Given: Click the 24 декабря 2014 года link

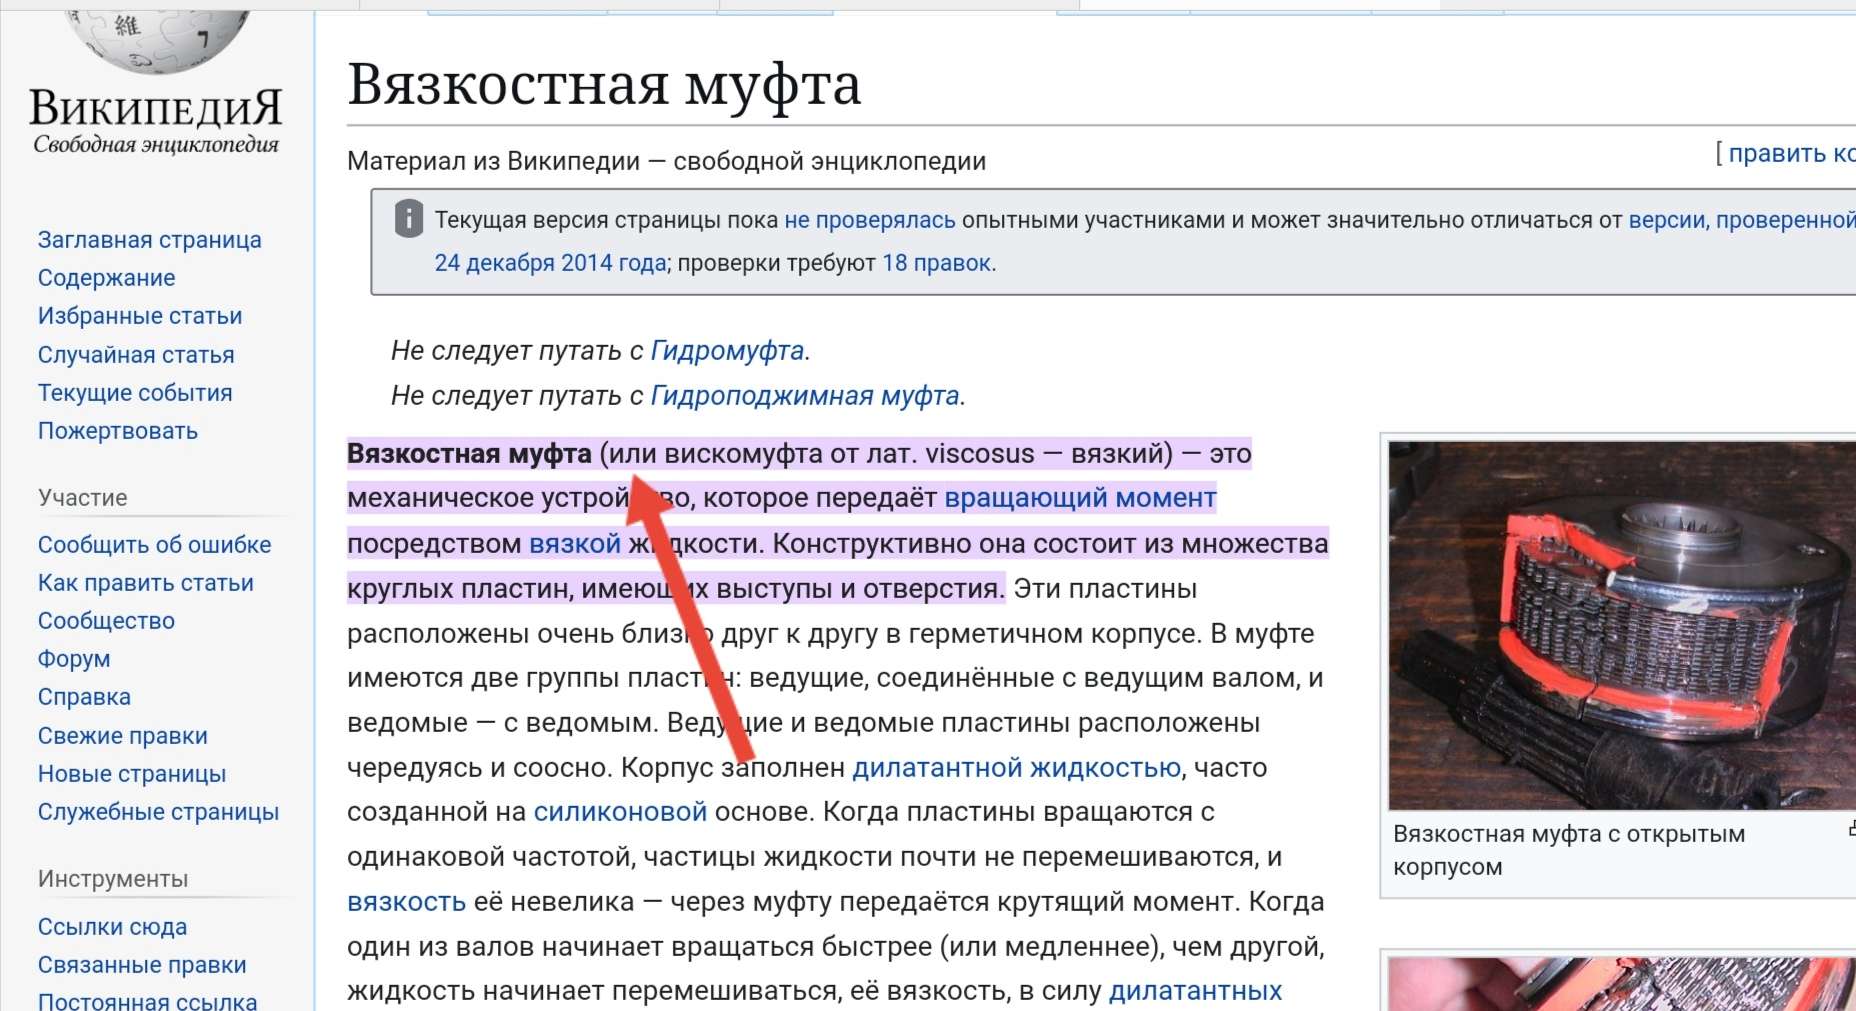Looking at the screenshot, I should [x=550, y=263].
